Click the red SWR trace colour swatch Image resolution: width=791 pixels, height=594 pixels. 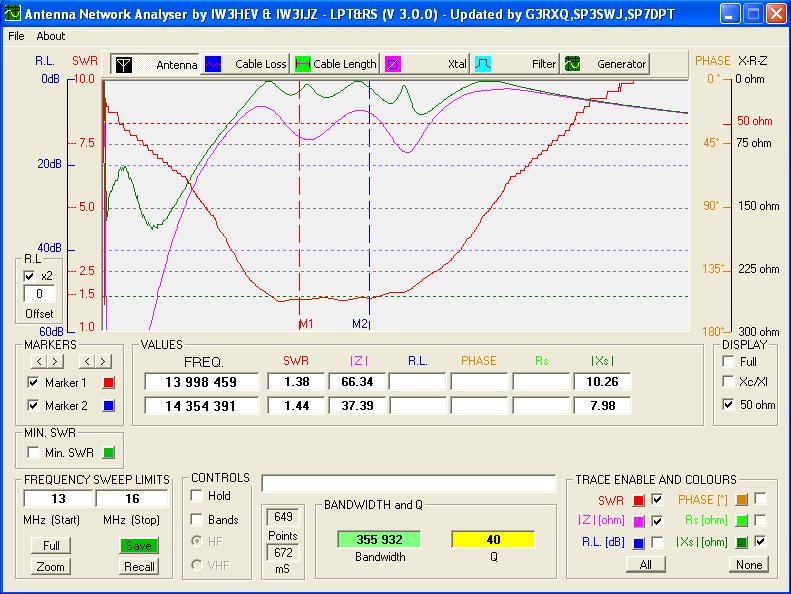pyautogui.click(x=638, y=499)
